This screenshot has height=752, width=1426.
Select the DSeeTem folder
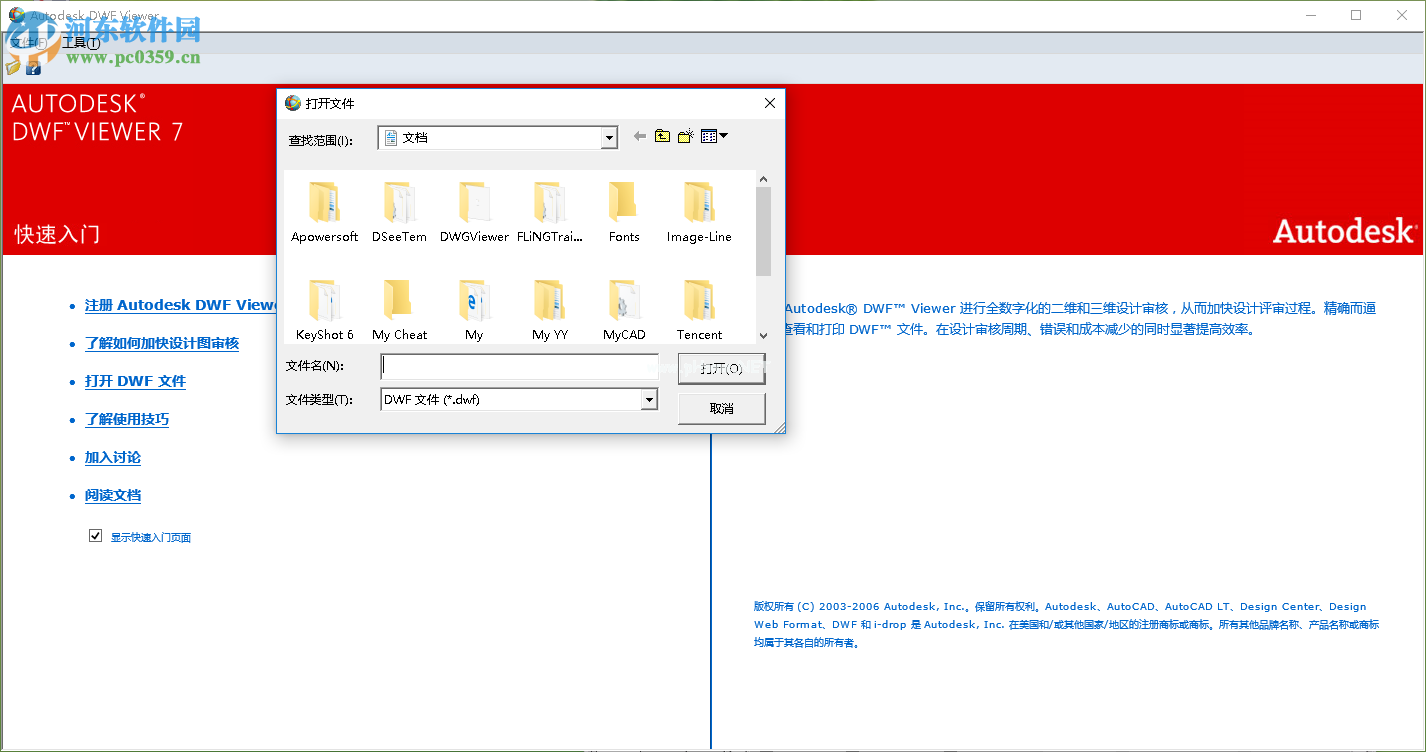[399, 212]
